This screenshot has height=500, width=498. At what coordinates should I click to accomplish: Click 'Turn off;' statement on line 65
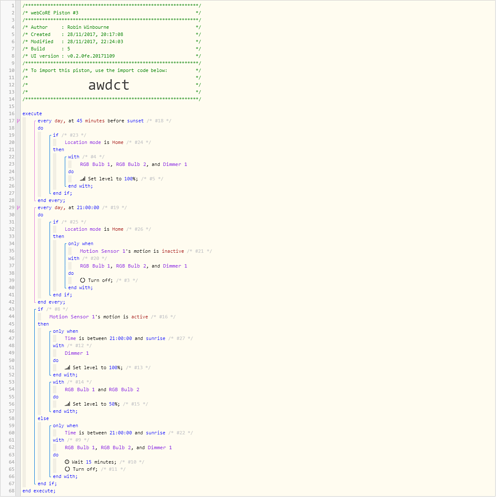pos(85,470)
